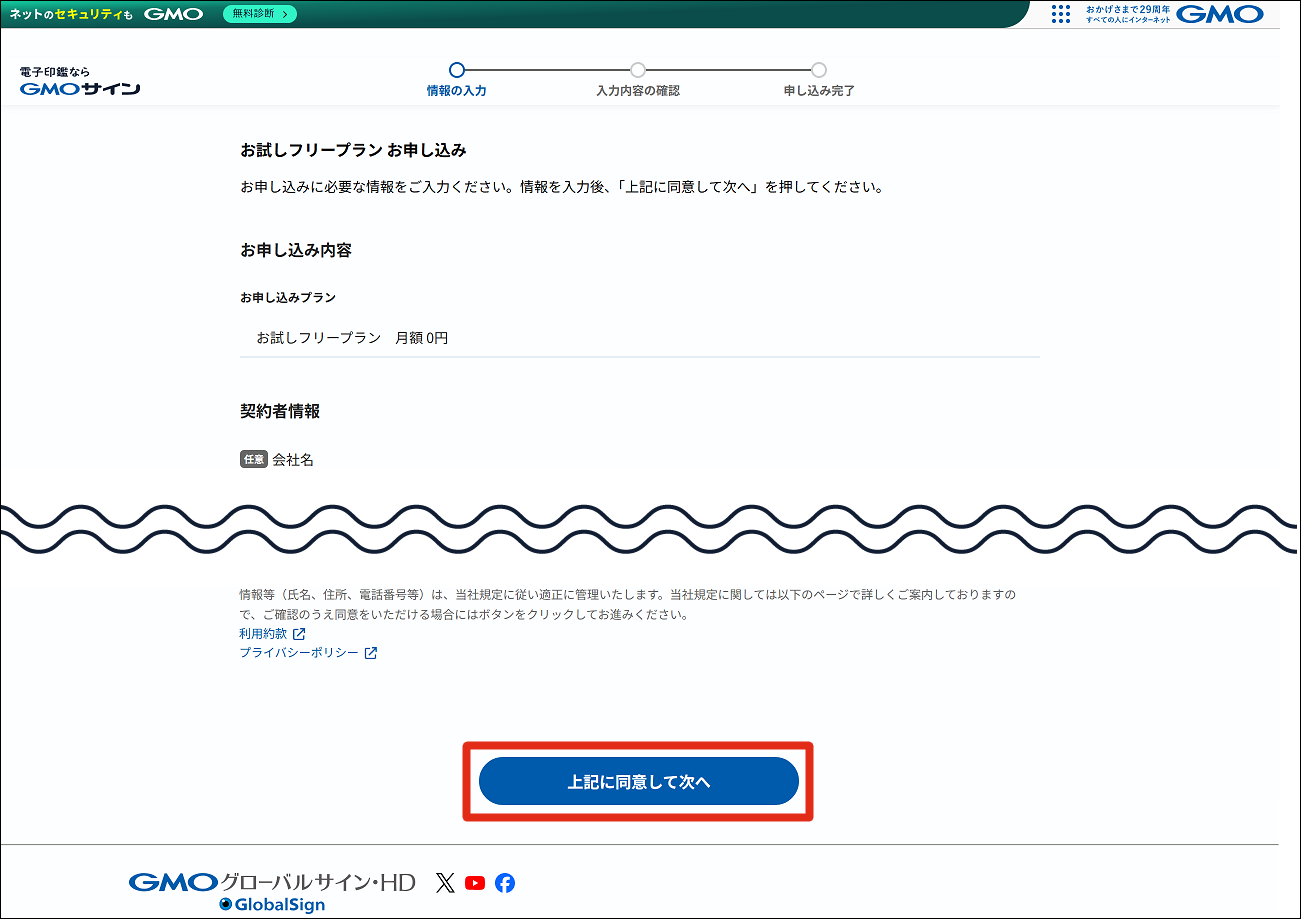
Task: Open the 利用約款 link
Action: coord(264,633)
